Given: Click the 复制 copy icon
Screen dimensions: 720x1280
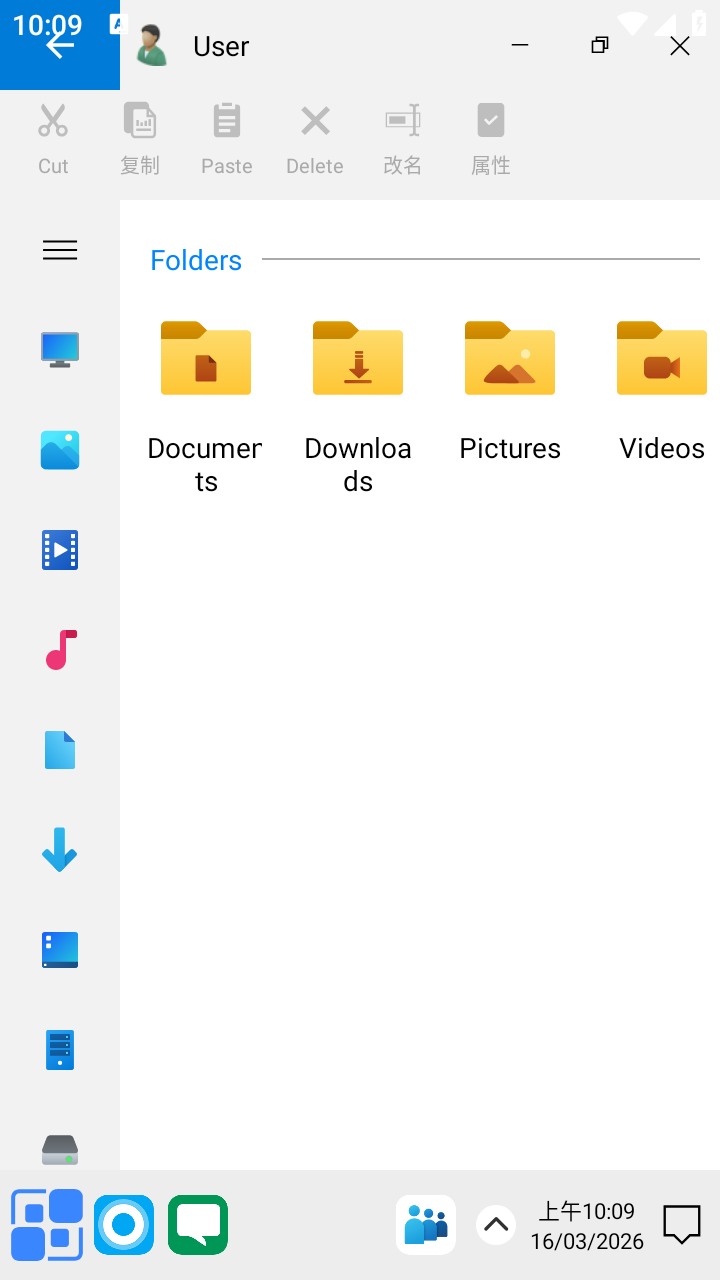Looking at the screenshot, I should click(x=140, y=121).
